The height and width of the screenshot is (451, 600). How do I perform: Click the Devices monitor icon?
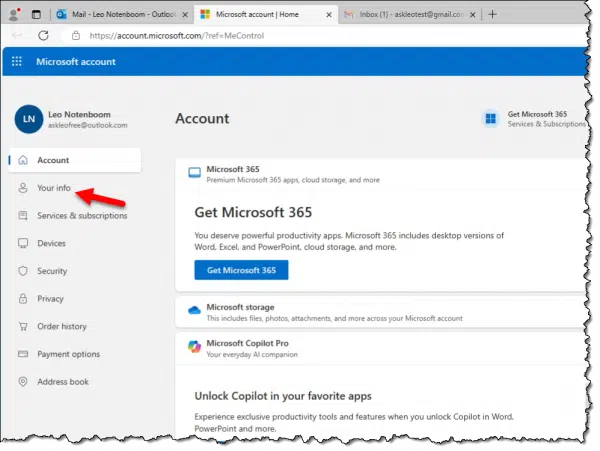coord(23,243)
